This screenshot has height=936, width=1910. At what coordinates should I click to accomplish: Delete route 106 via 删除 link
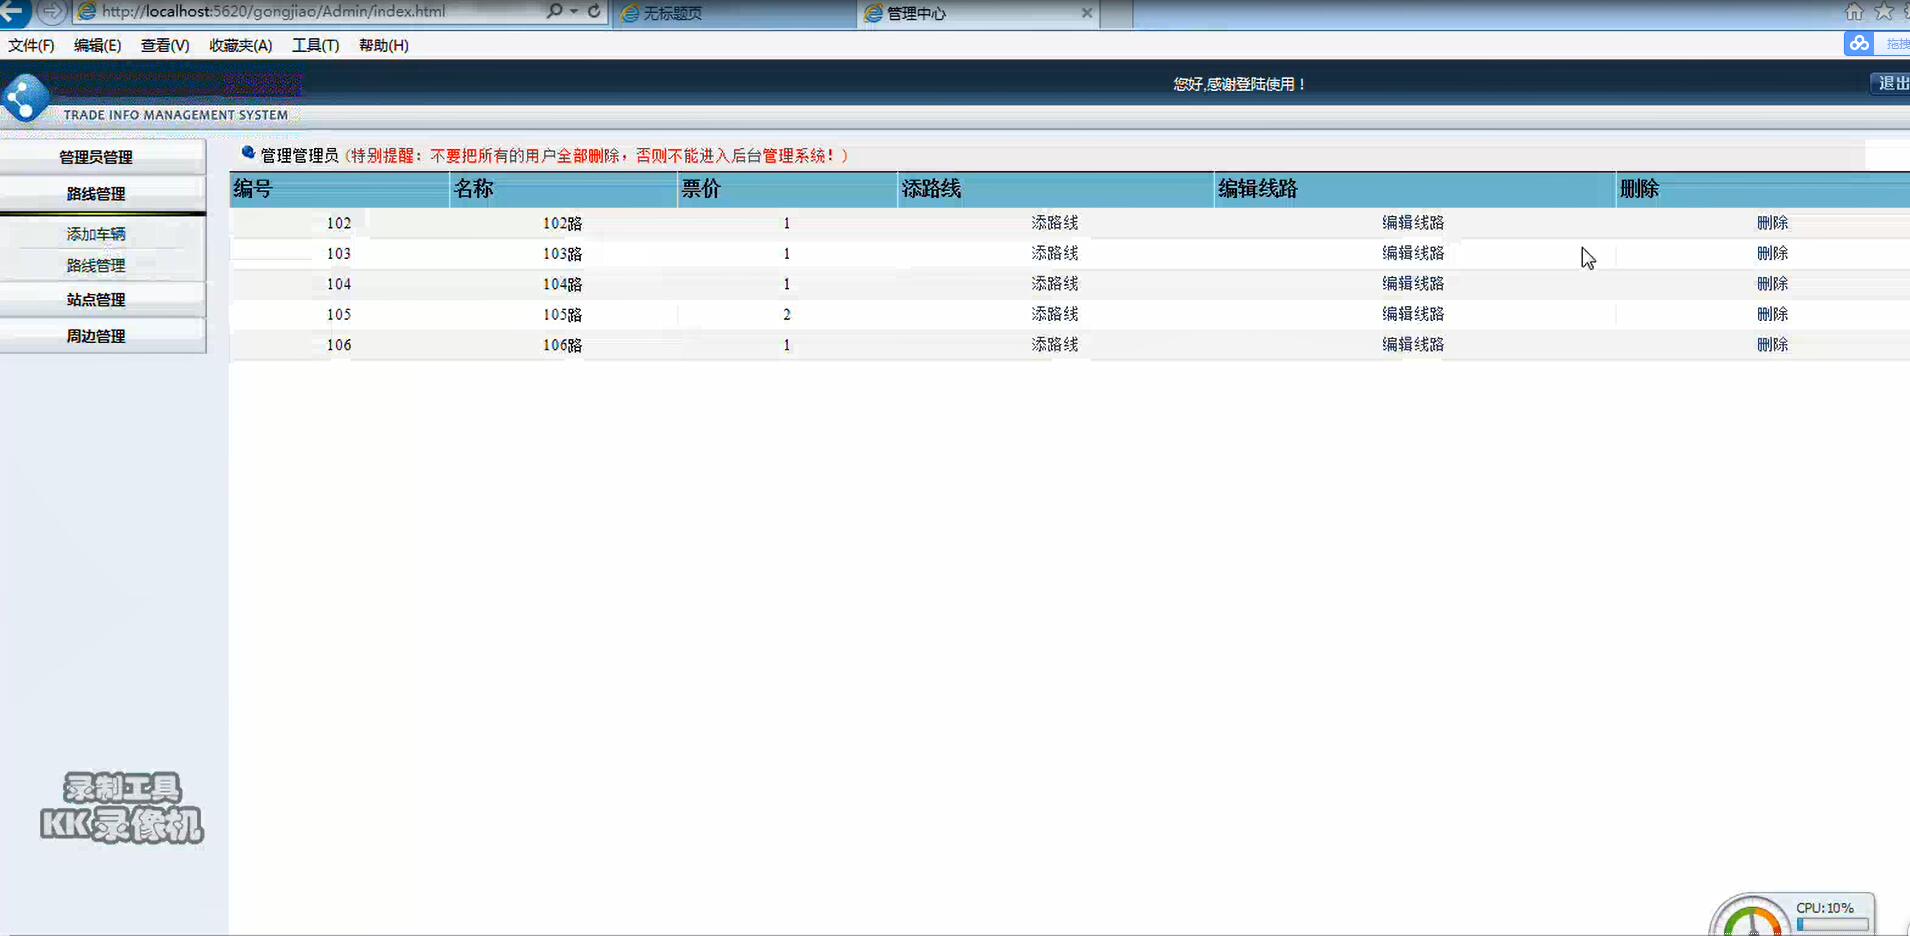point(1772,344)
